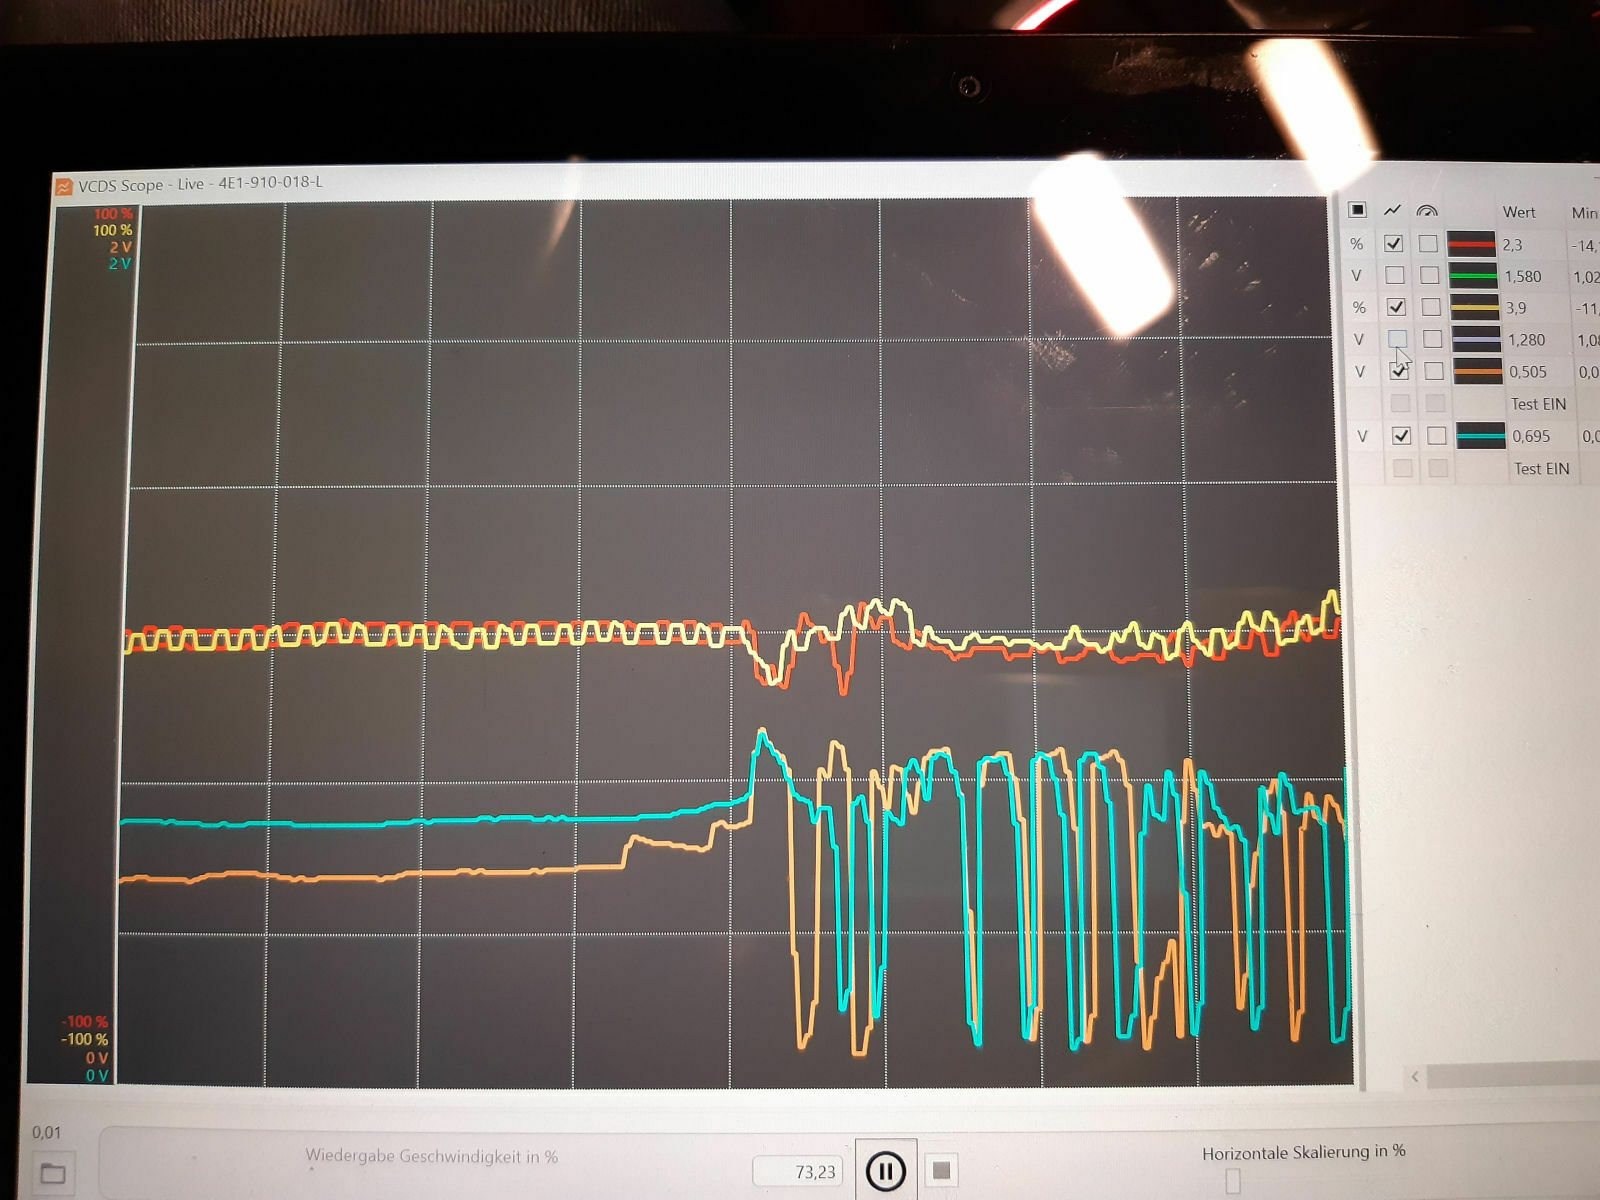Click the cyan line color swatch
The height and width of the screenshot is (1200, 1600).
(x=1480, y=436)
